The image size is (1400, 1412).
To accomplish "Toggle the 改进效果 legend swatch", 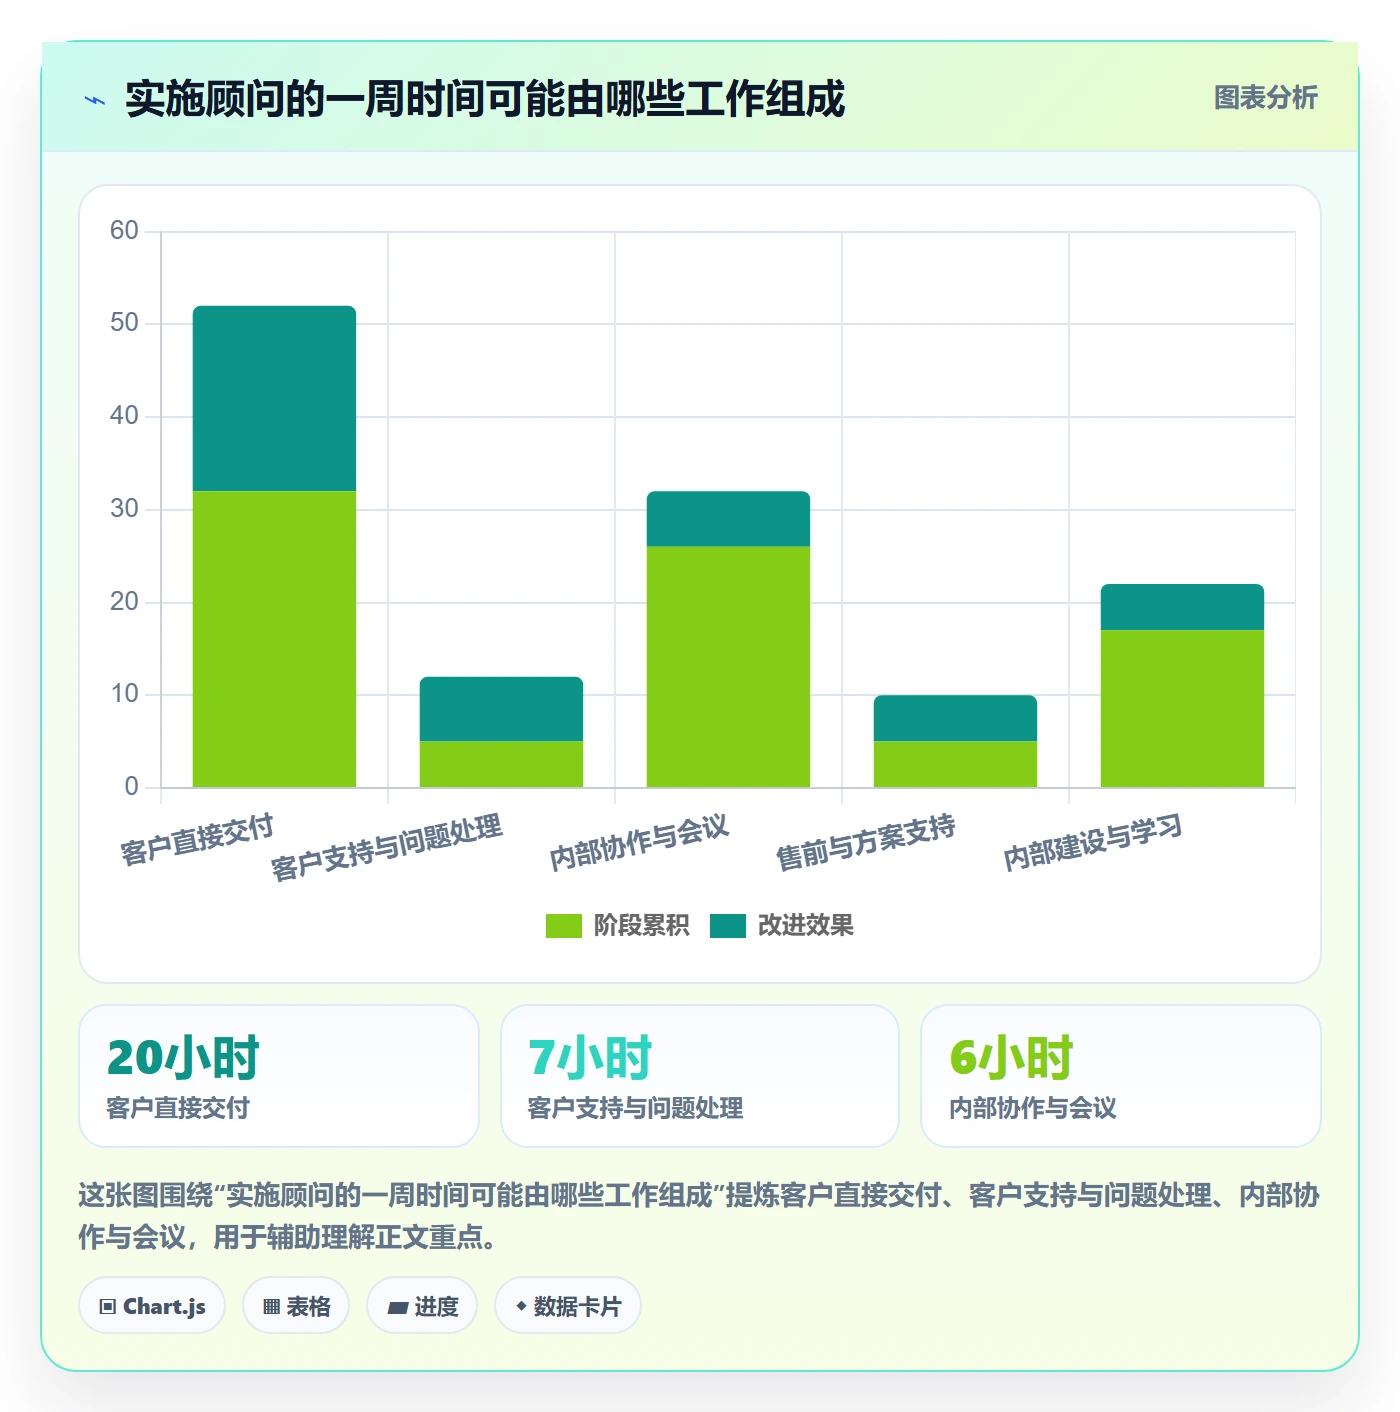I will click(x=728, y=926).
